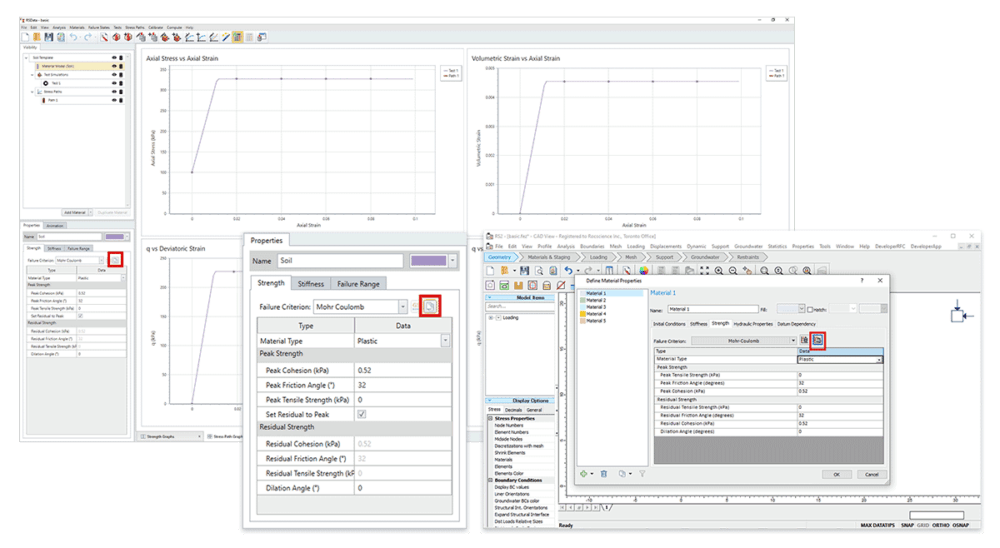Click the delete material trash icon
This screenshot has height=548, width=1000.
(603, 474)
